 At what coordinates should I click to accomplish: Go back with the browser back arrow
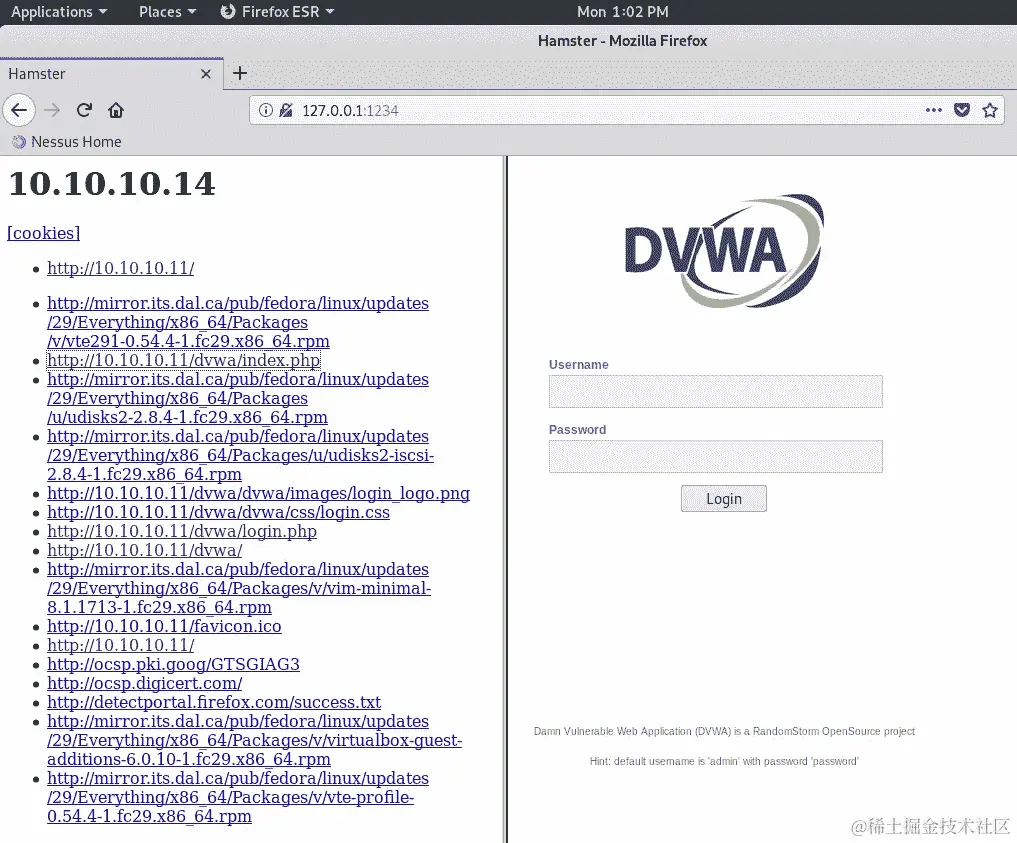click(x=19, y=110)
